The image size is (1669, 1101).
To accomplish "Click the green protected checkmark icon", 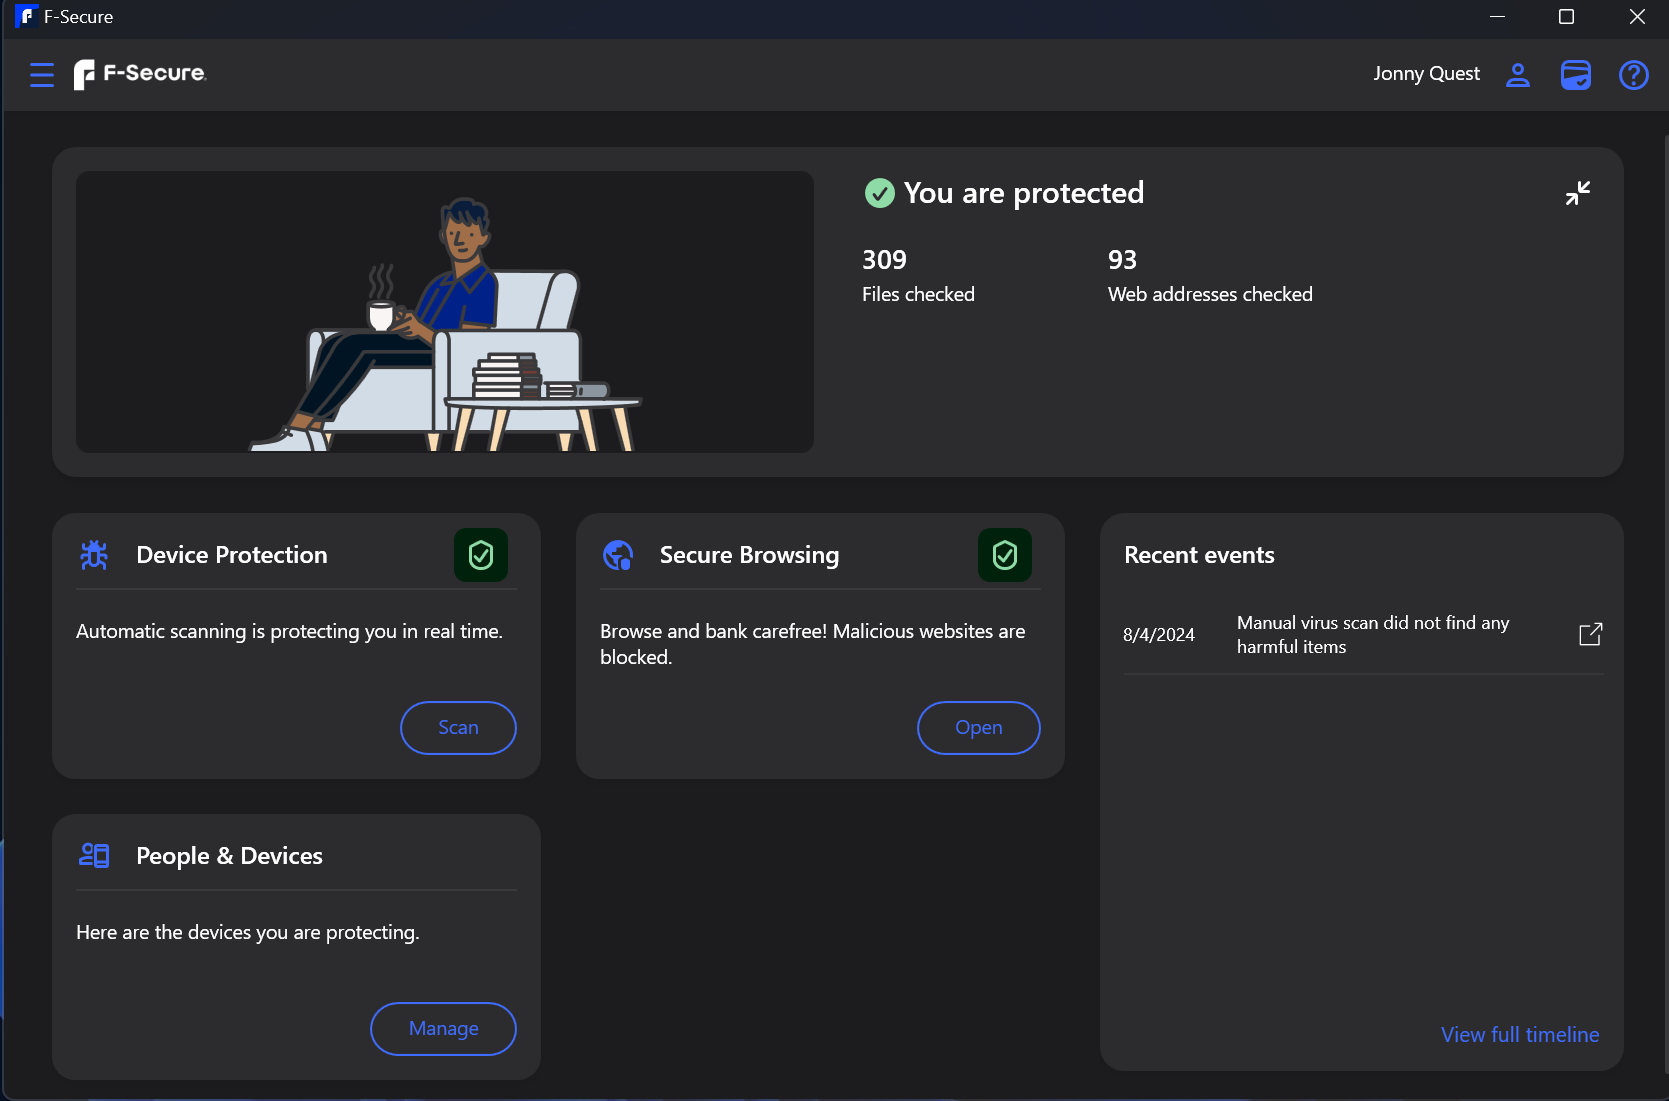I will [x=879, y=193].
